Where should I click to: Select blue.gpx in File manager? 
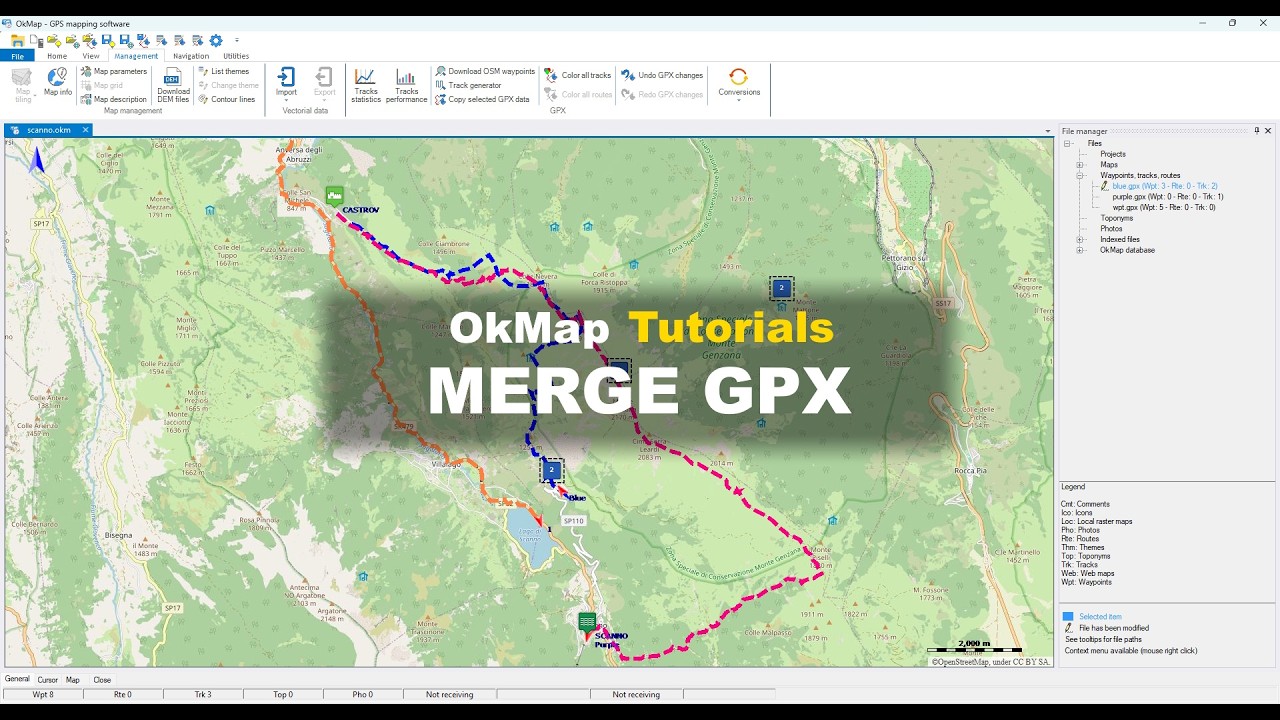point(1164,186)
